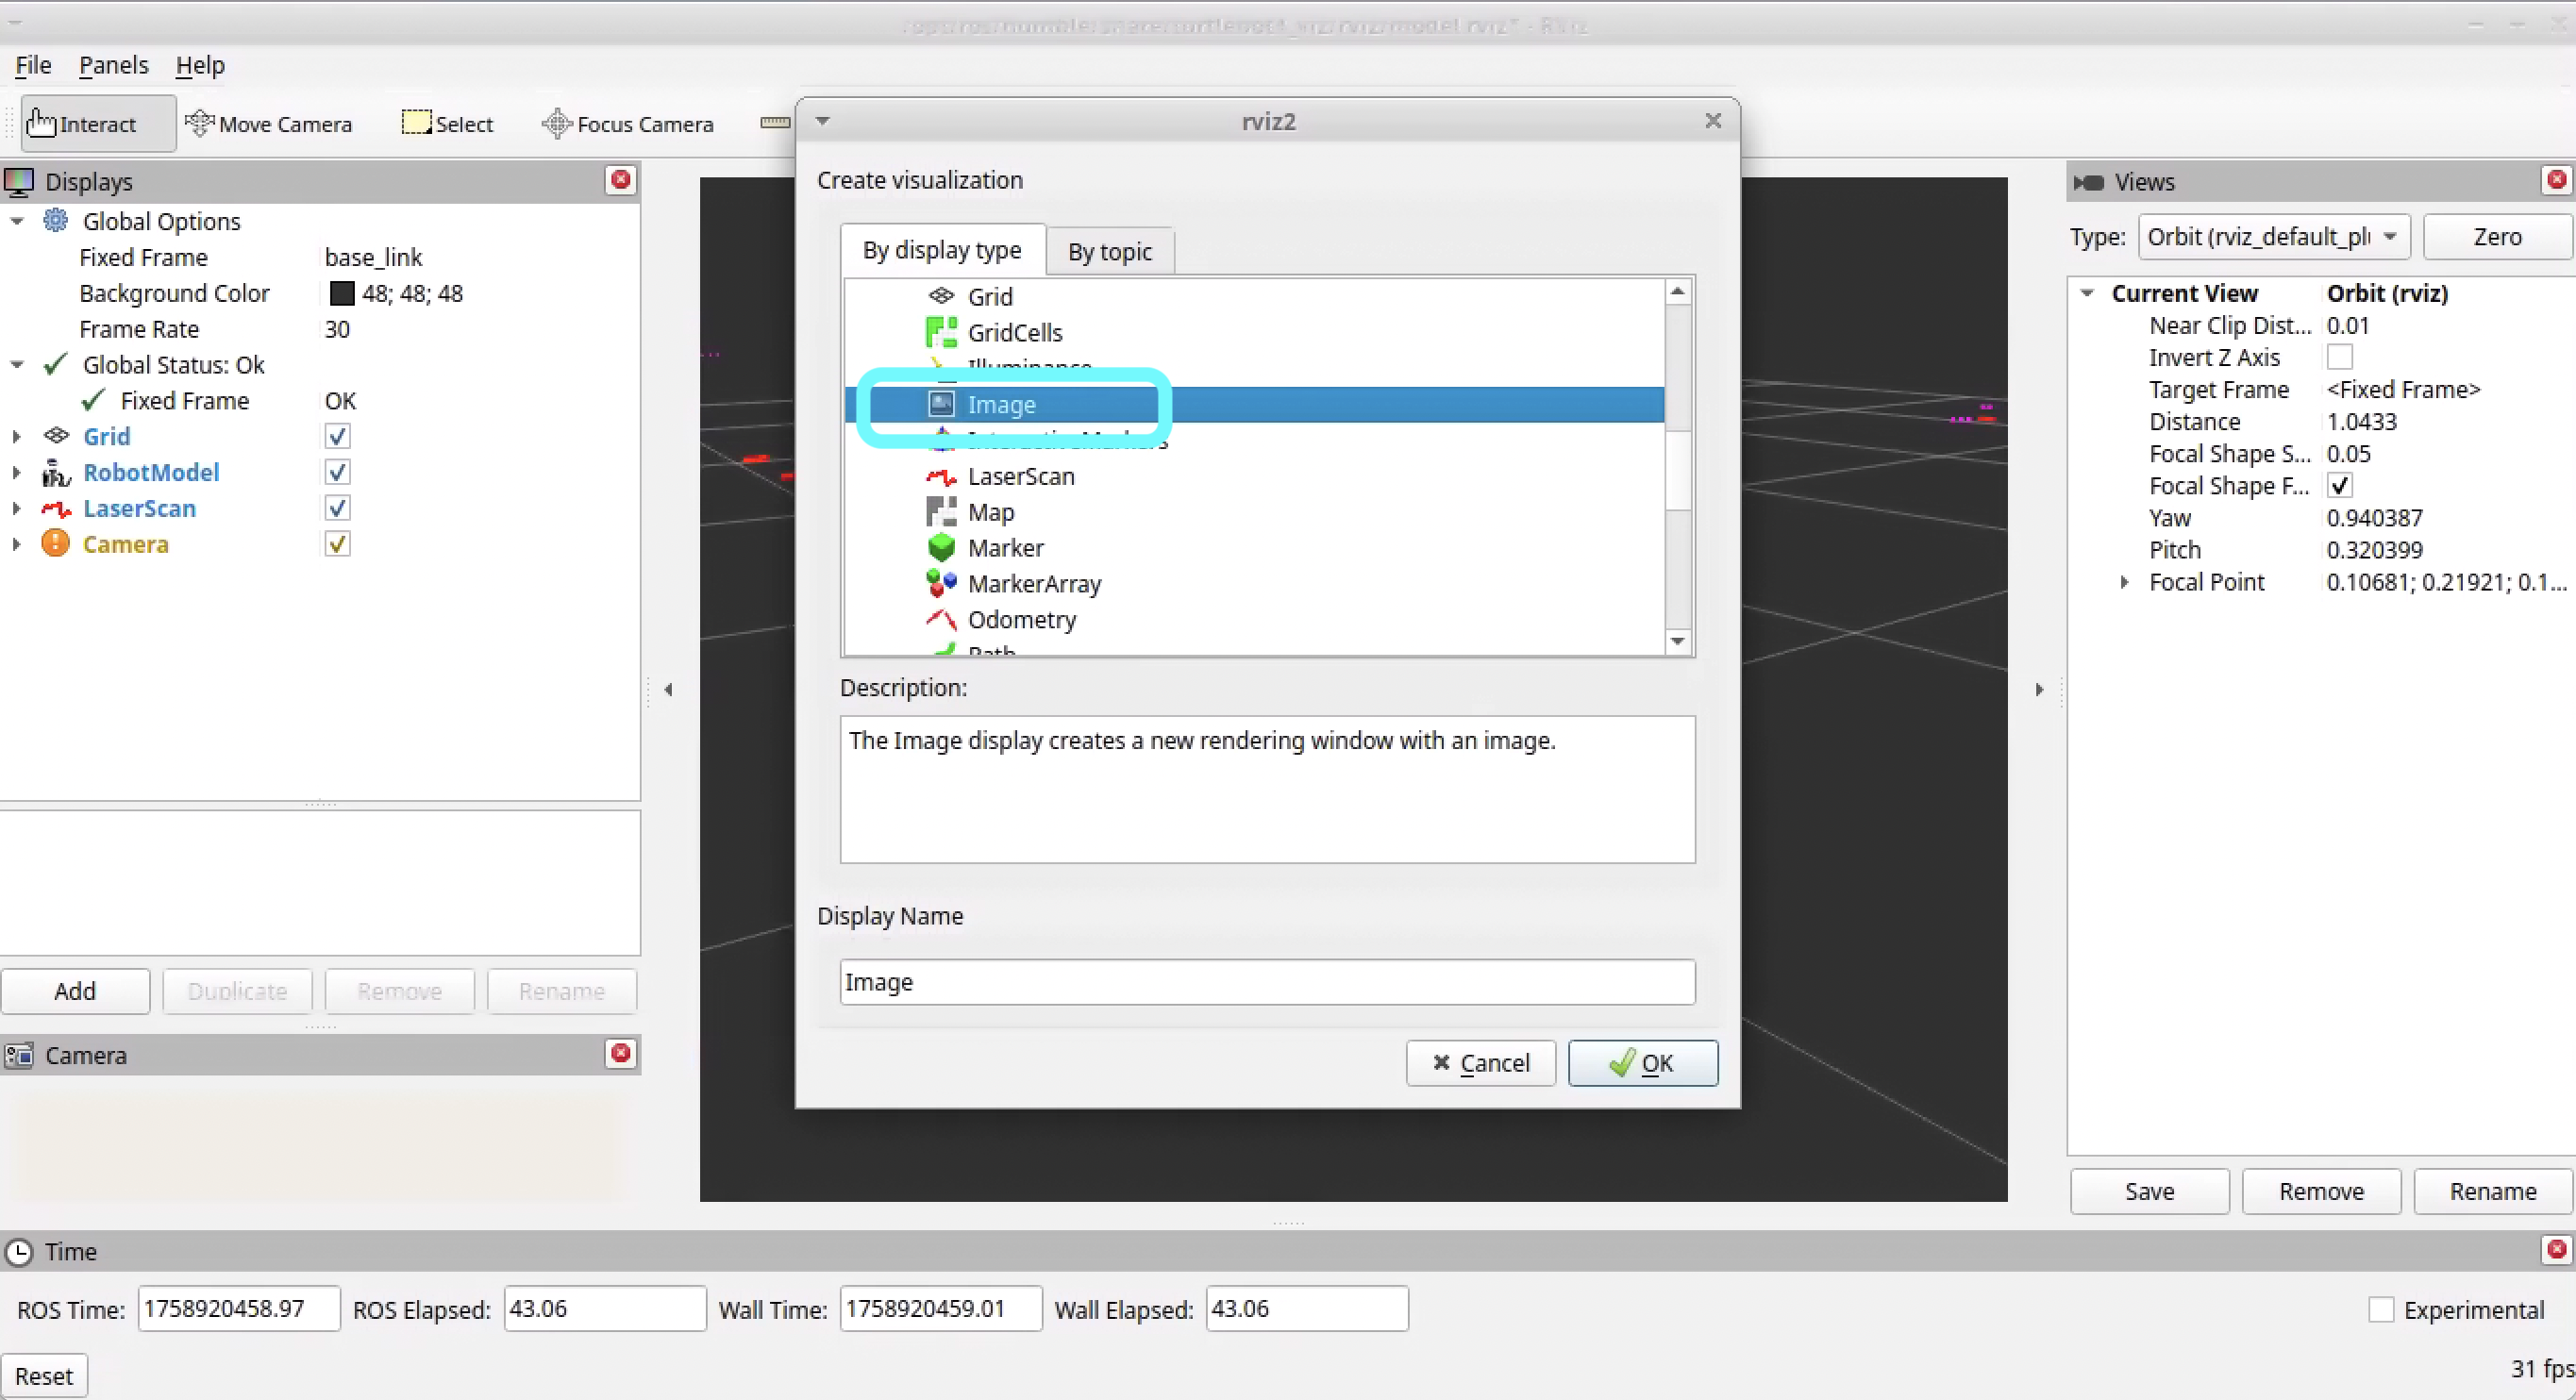Toggle the Invert Z Axis checkbox
2576x1400 pixels.
pyautogui.click(x=2339, y=357)
